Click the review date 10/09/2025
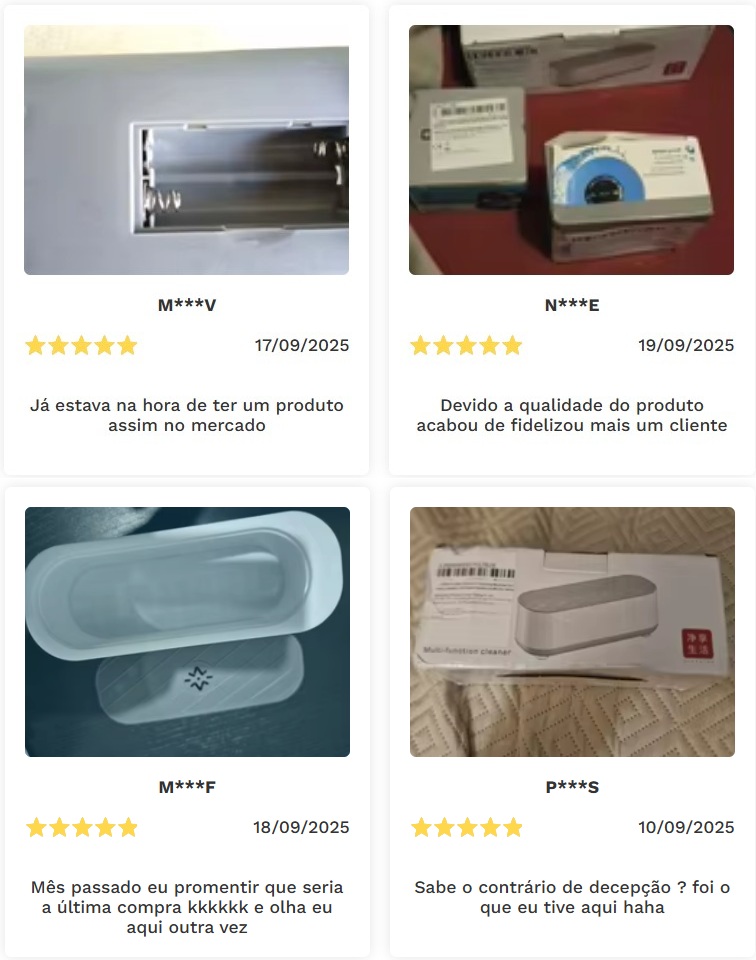756x960 pixels. tap(686, 827)
